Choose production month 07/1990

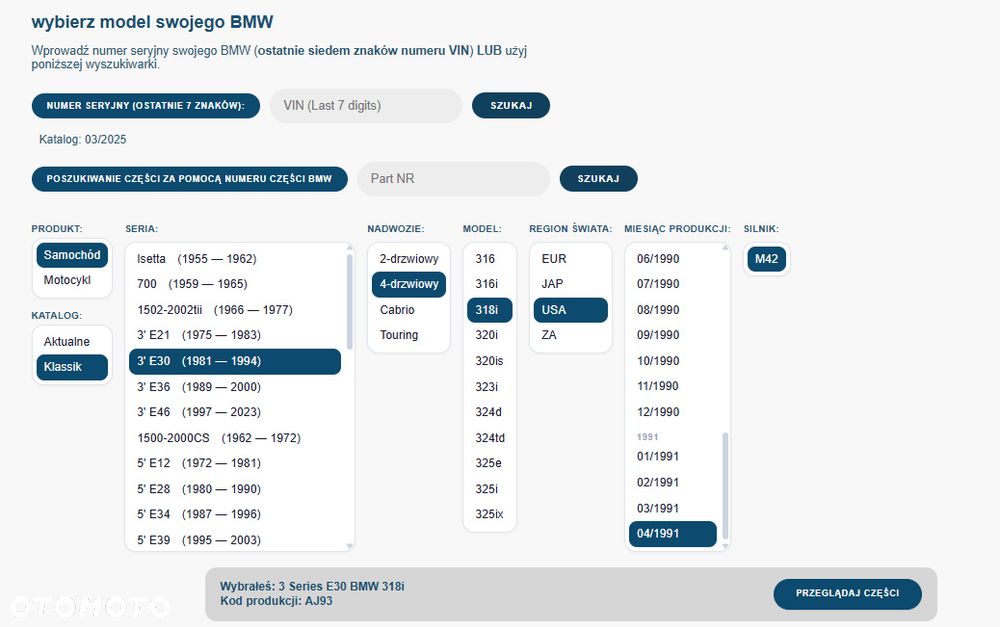click(673, 284)
